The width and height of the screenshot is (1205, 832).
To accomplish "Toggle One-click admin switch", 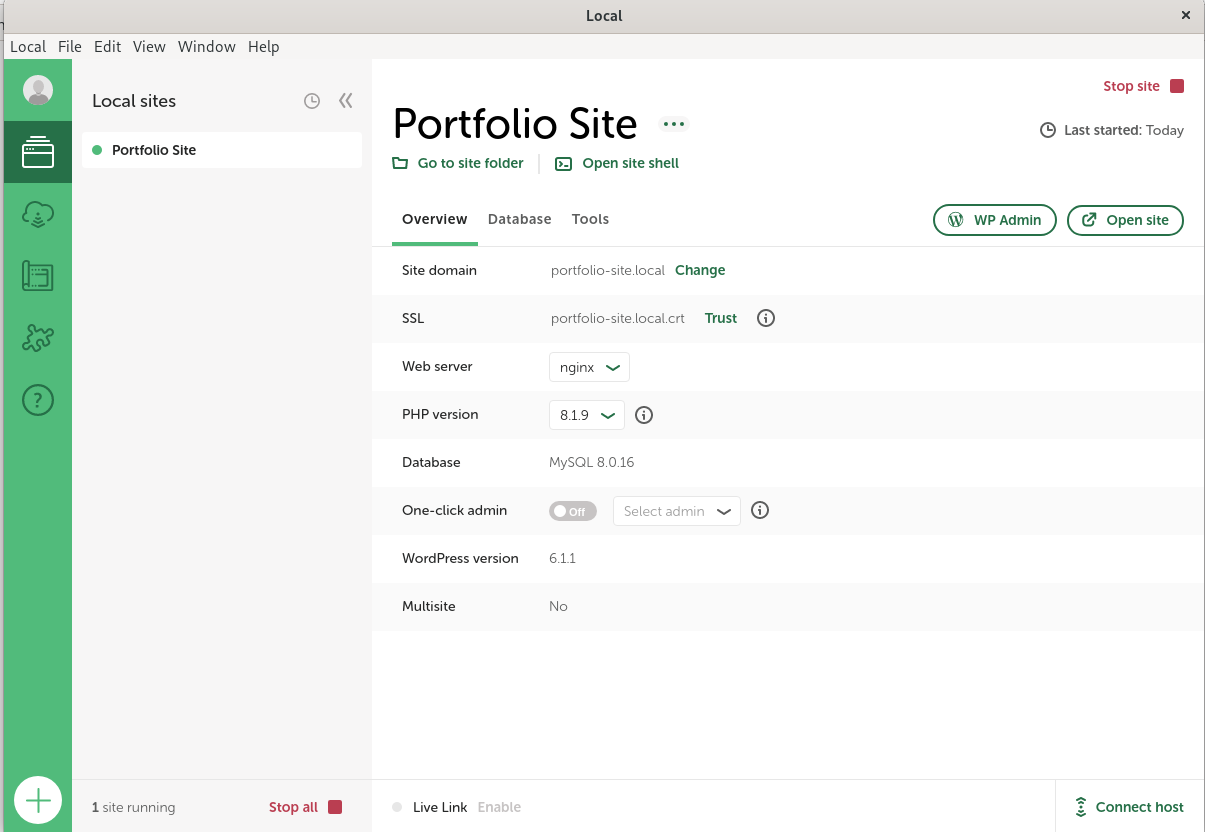I will (x=572, y=511).
